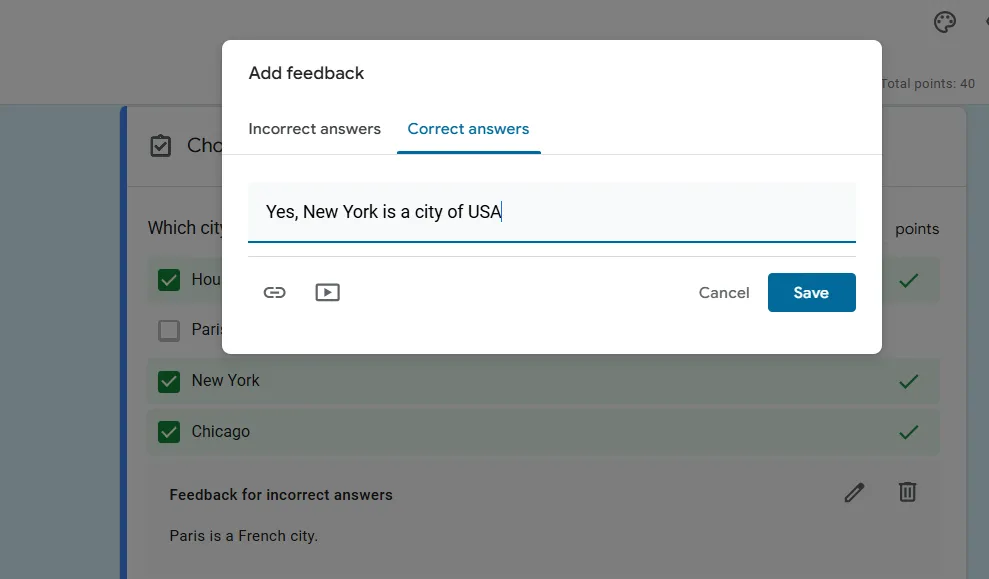Viewport: 989px width, 579px height.
Task: Uncheck the Chicago checkbox
Action: point(169,432)
